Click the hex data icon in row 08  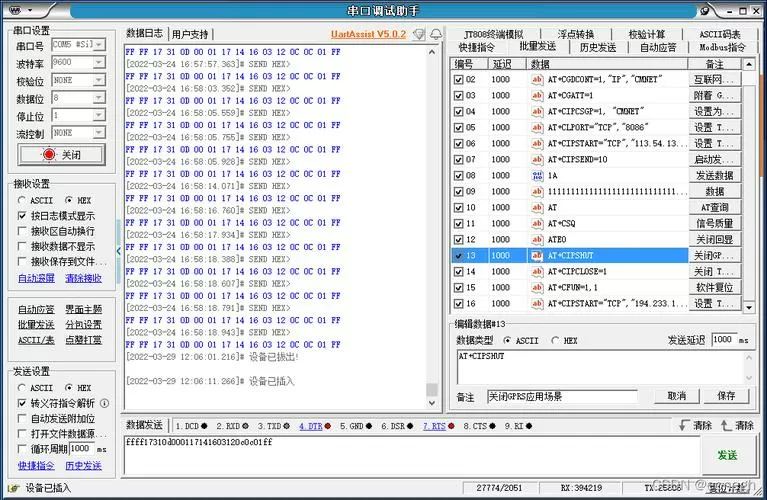click(537, 176)
